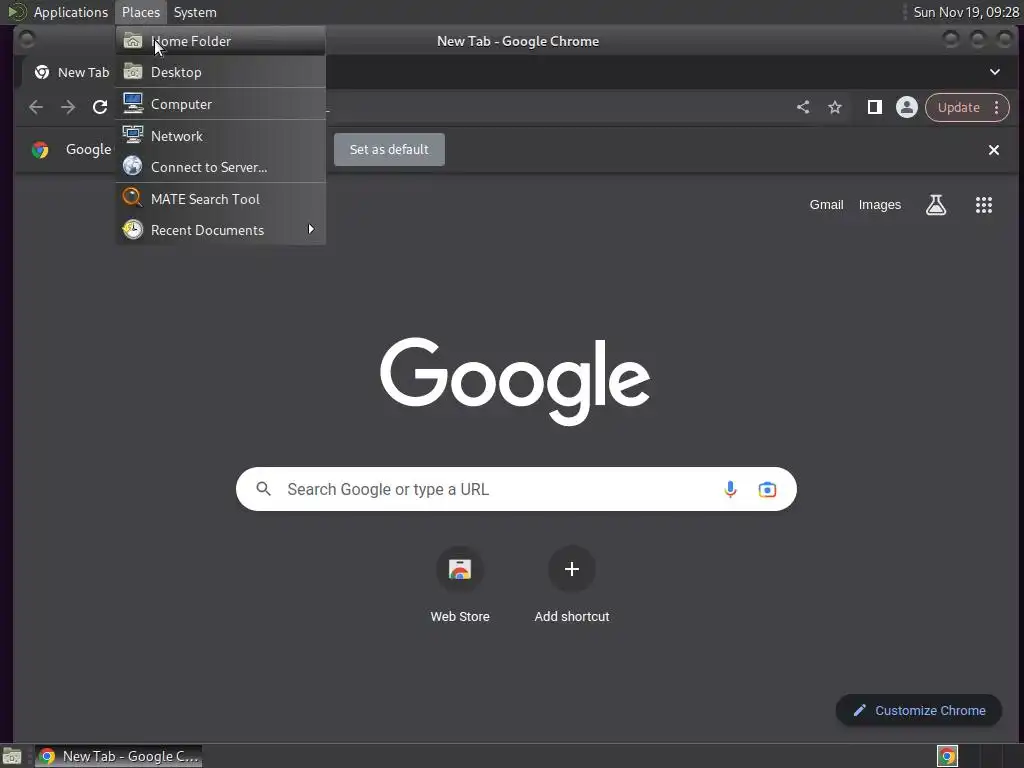Click the Home Folder icon
Screen dimensions: 1024x768
(x=133, y=40)
